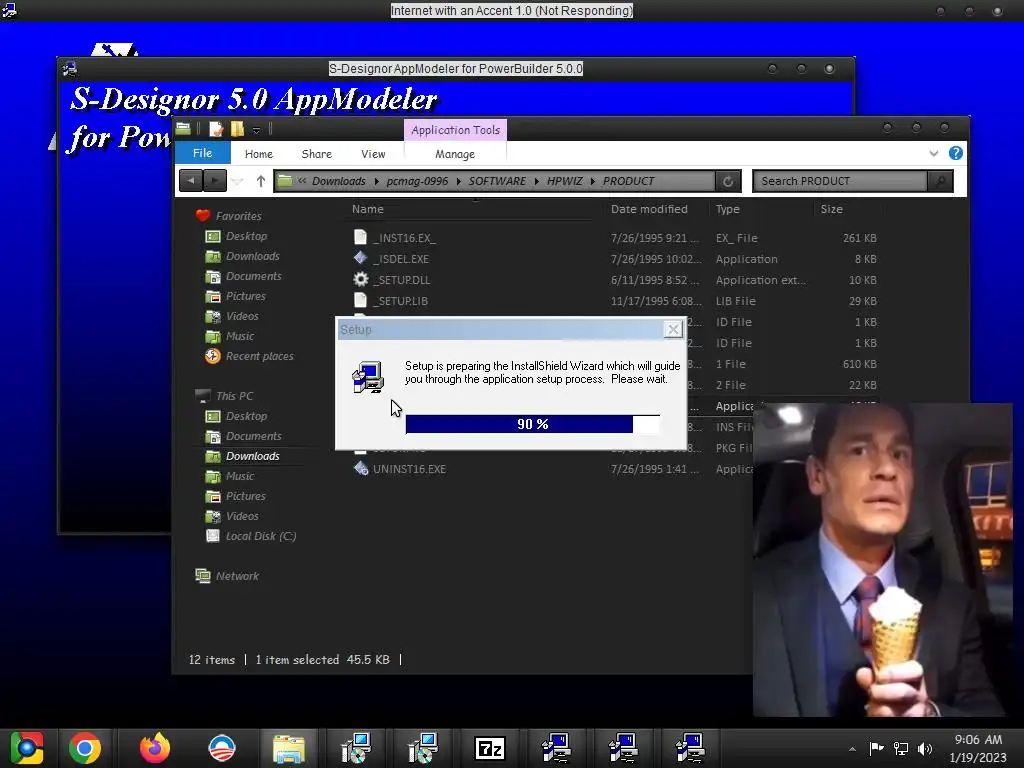1024x768 pixels.
Task: Open the volume control speaker icon
Action: tap(925, 748)
